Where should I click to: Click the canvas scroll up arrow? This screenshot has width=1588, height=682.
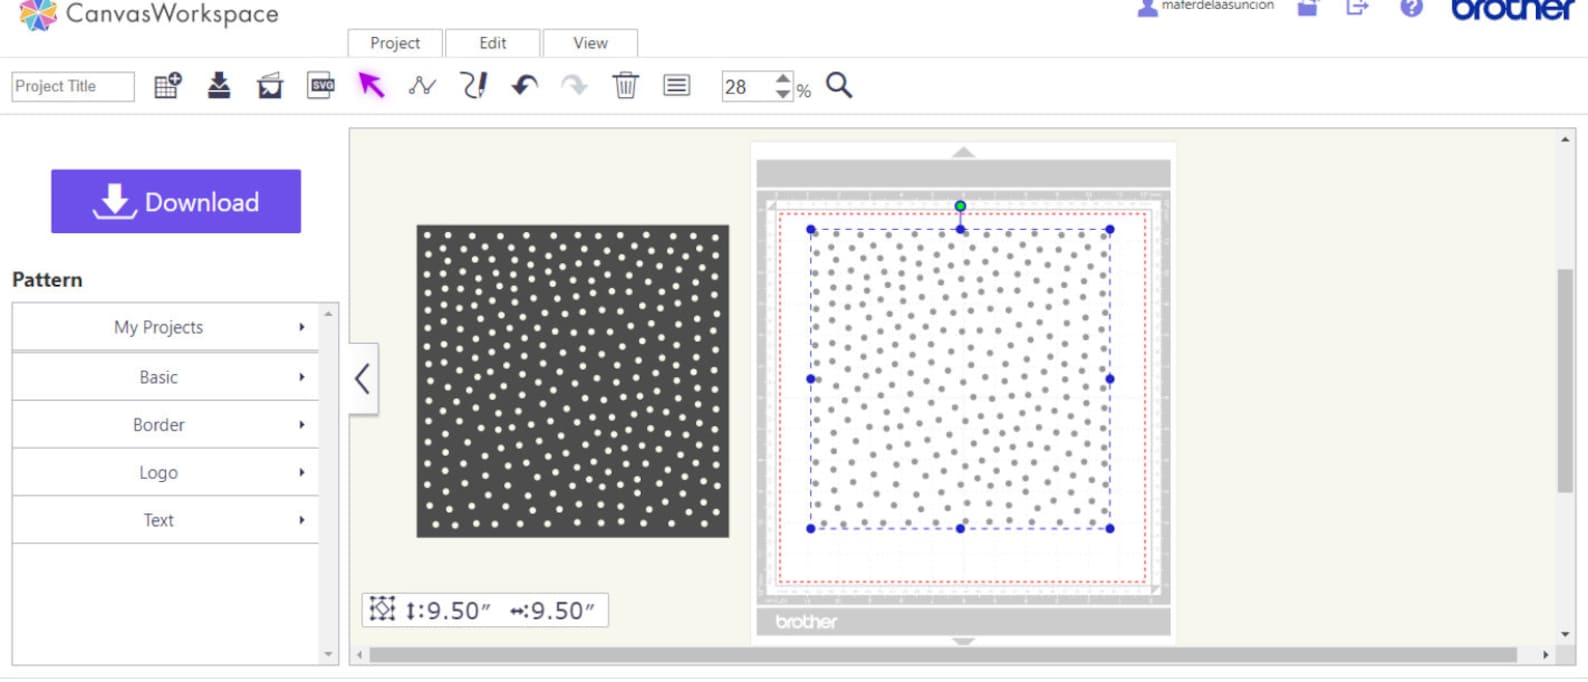pyautogui.click(x=1565, y=139)
